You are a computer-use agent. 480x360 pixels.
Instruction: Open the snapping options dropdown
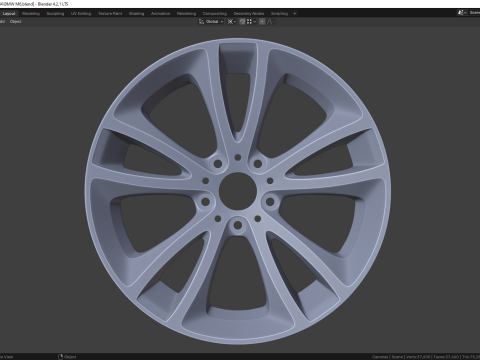251,22
